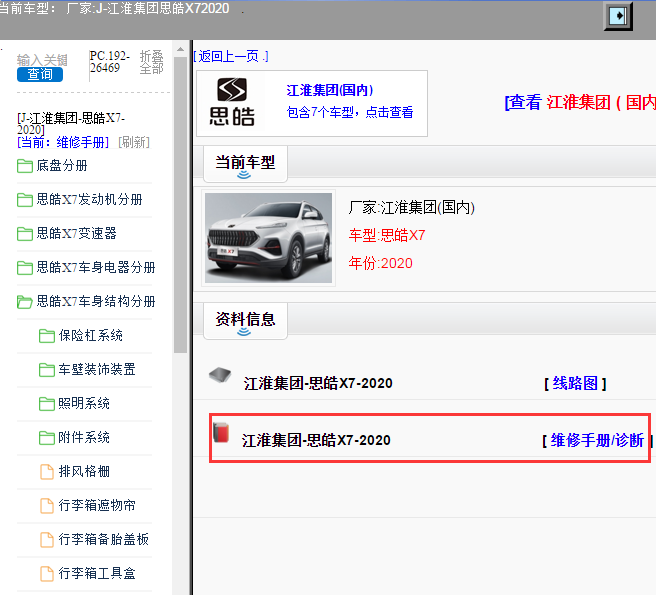
Task: Open the 行李箱备胎盖板 document
Action: click(104, 539)
